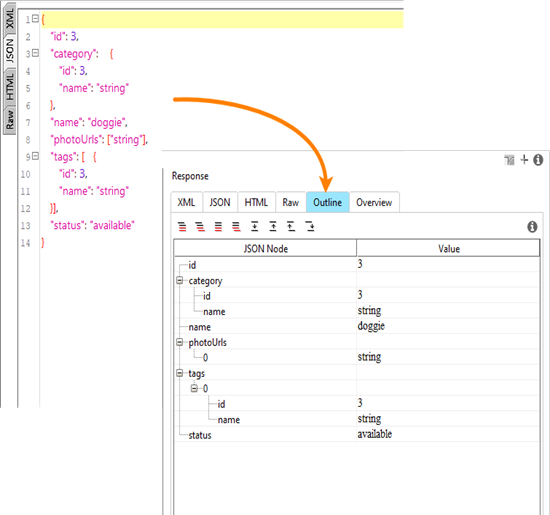The width and height of the screenshot is (550, 515).
Task: Click the last toolbar icon with right-side down arrow
Action: [310, 227]
